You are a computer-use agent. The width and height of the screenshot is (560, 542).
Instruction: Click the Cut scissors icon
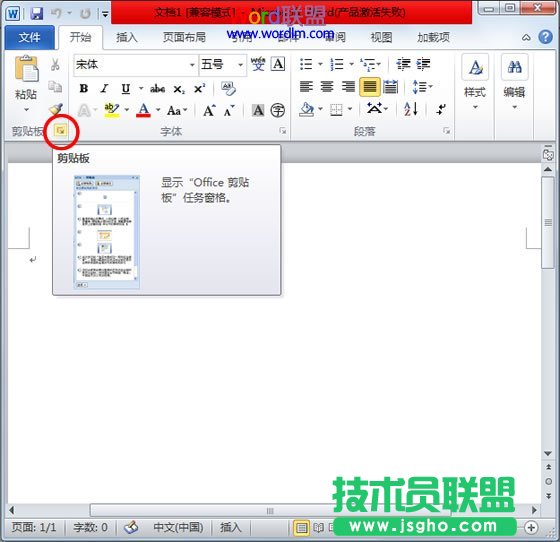55,65
